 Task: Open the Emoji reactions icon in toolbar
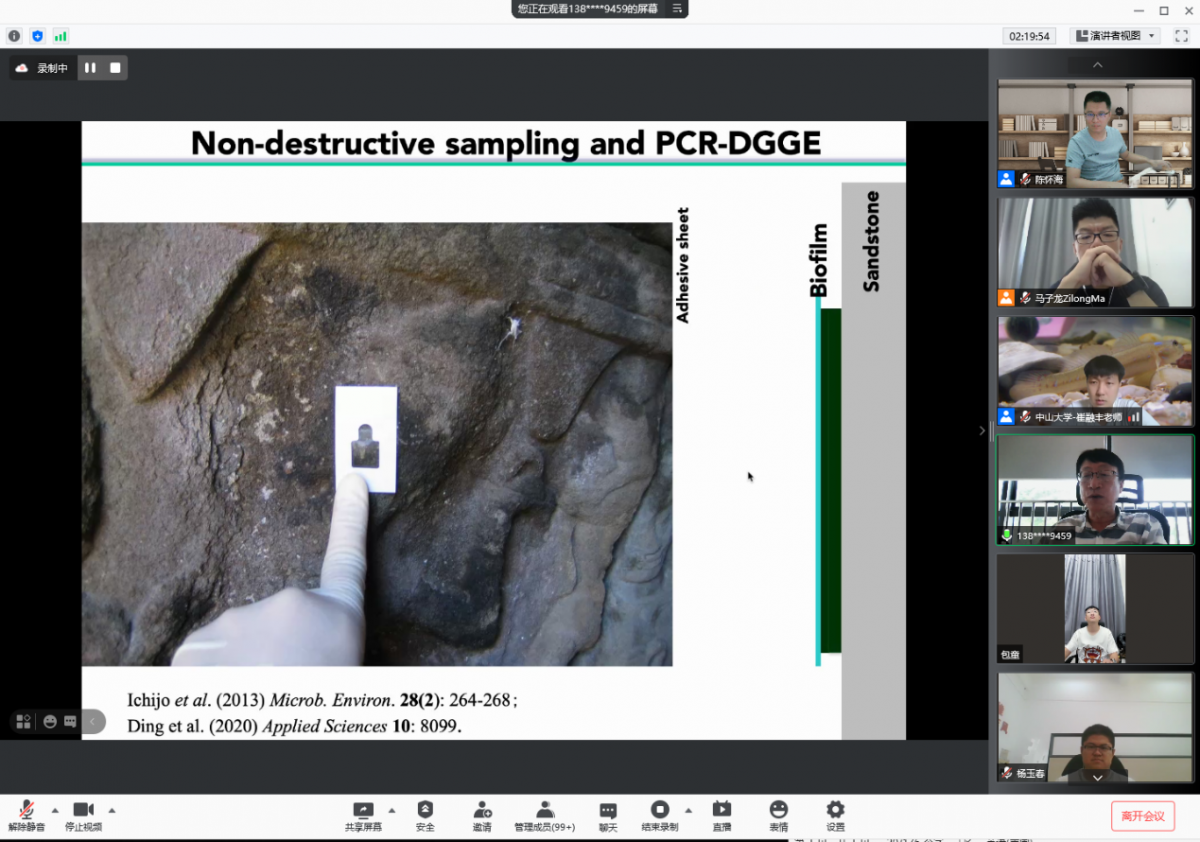778,811
